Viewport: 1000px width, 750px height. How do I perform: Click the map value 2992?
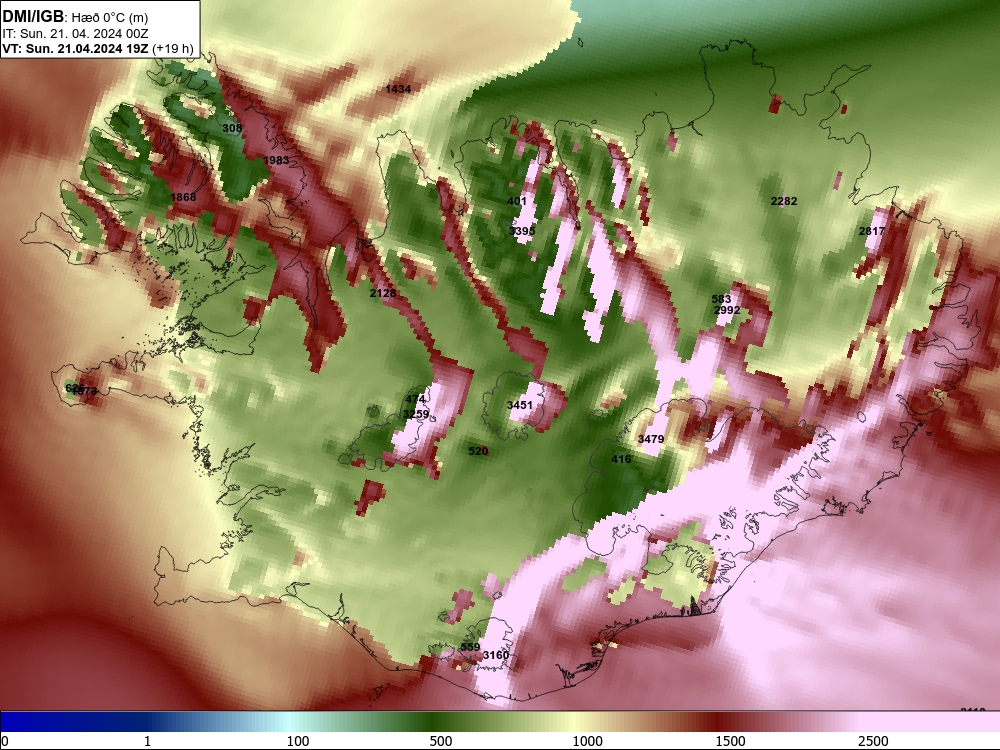click(727, 311)
